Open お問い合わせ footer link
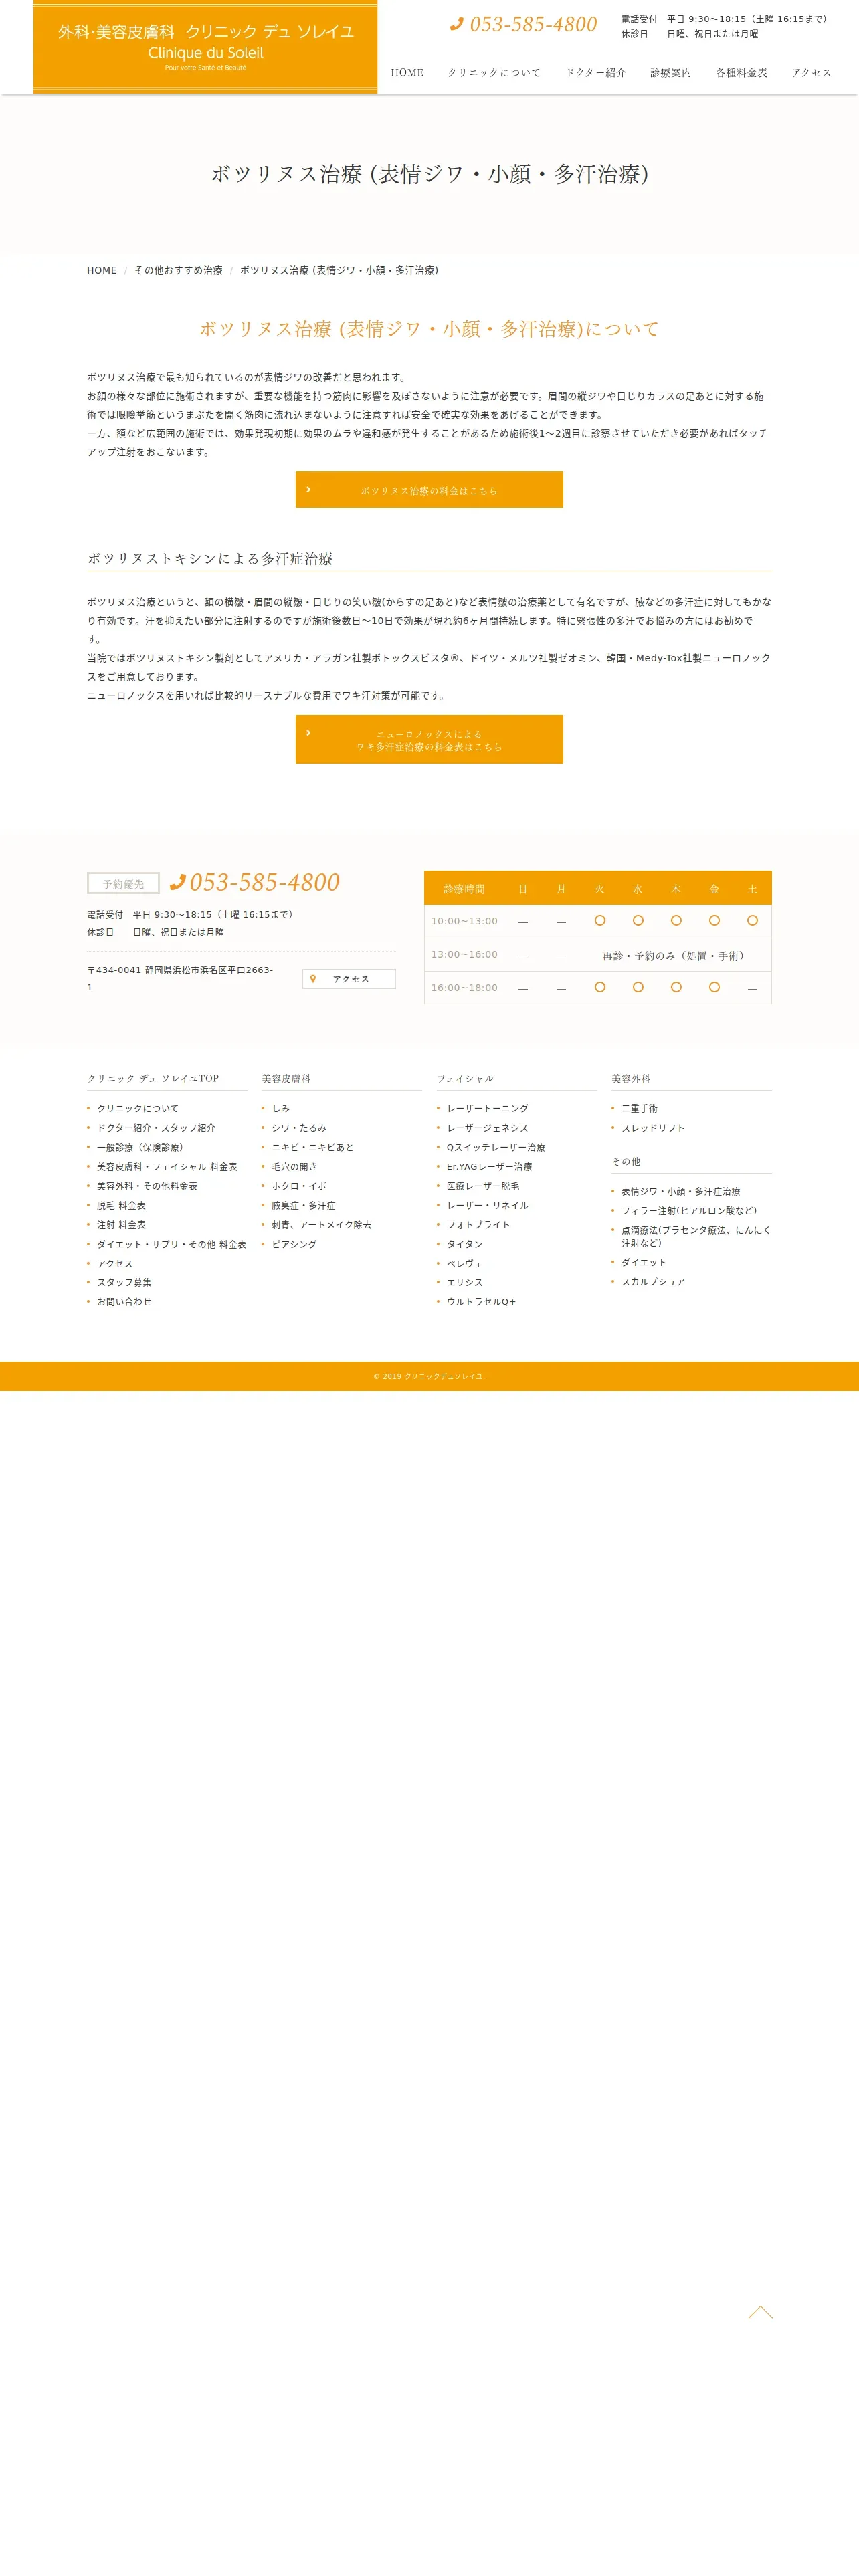Screen dimensions: 859x2576 point(124,1302)
